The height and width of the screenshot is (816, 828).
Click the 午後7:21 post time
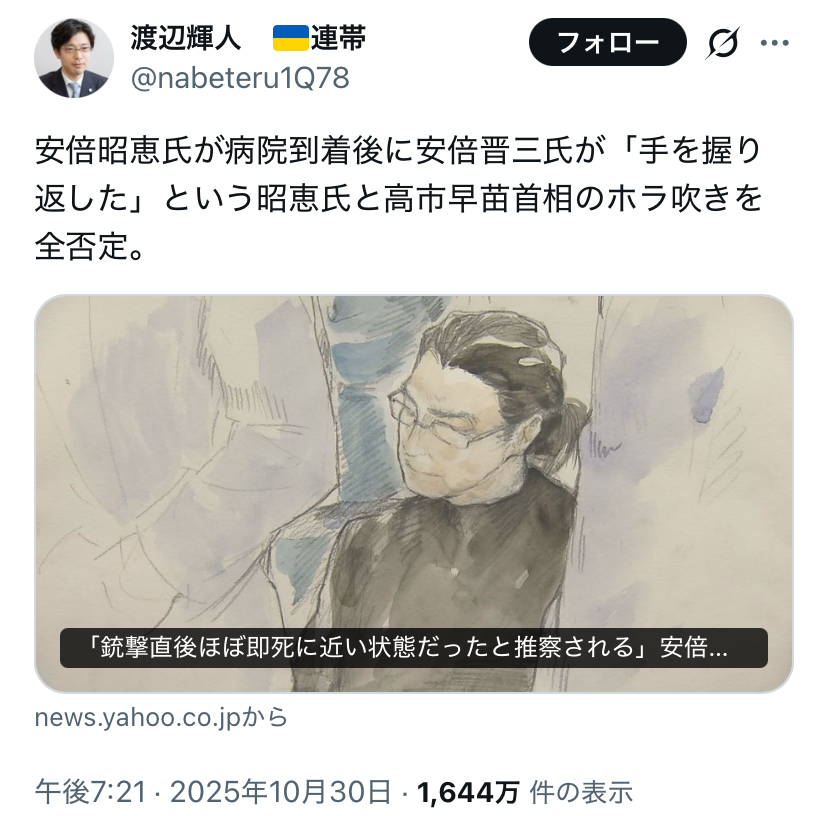(x=90, y=792)
